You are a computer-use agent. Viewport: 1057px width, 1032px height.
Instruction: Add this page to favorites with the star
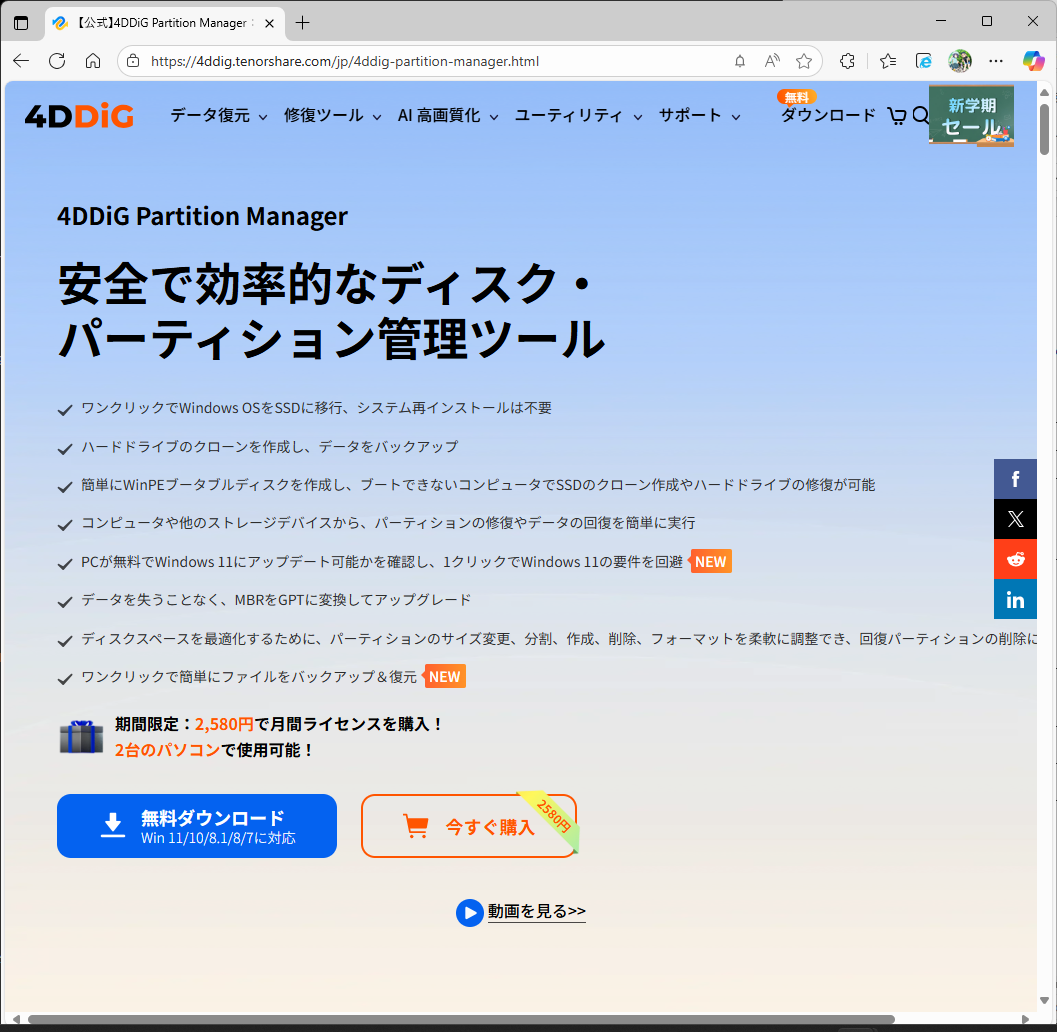(x=804, y=61)
